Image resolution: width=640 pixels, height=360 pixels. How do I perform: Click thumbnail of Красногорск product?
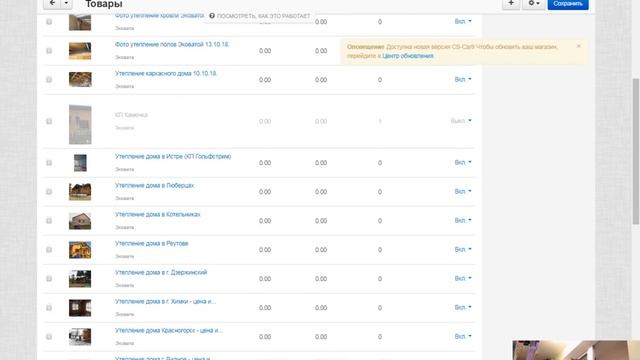pos(80,337)
